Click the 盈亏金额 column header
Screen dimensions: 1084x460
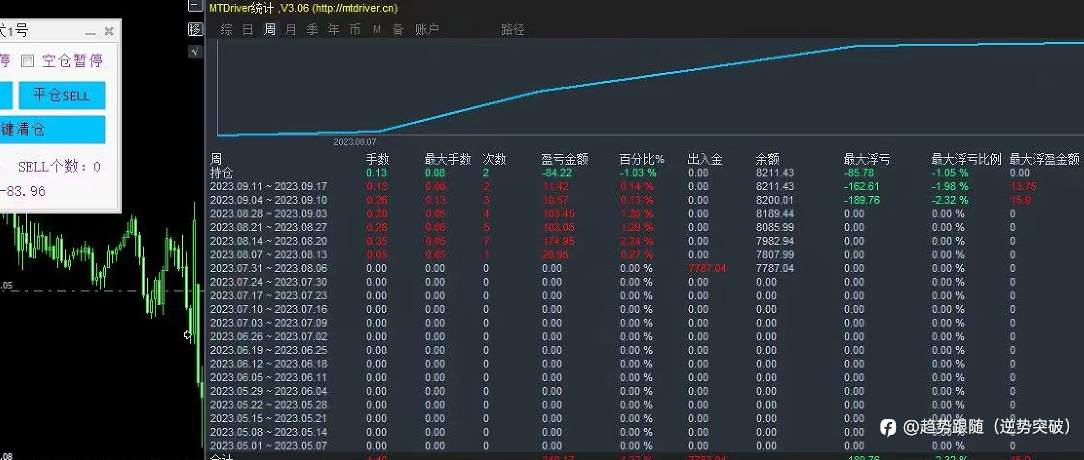(565, 160)
